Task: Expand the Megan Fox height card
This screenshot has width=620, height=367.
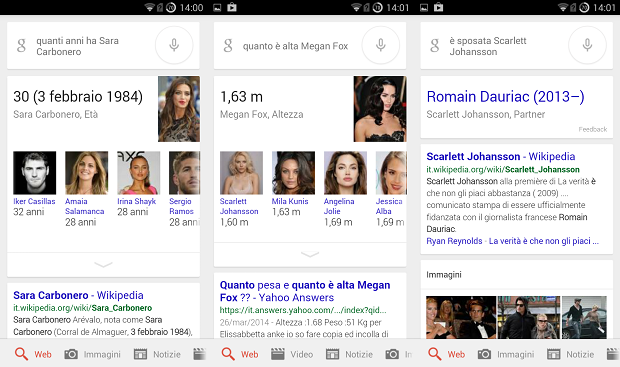Action: pyautogui.click(x=310, y=254)
